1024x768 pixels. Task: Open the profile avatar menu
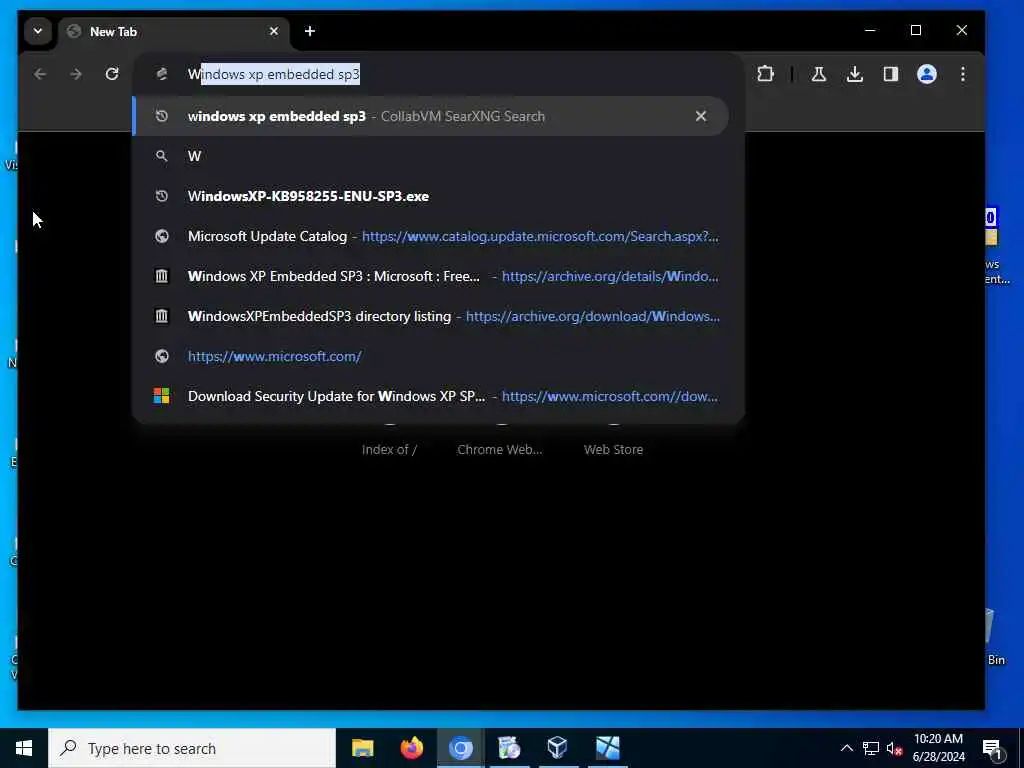(926, 74)
